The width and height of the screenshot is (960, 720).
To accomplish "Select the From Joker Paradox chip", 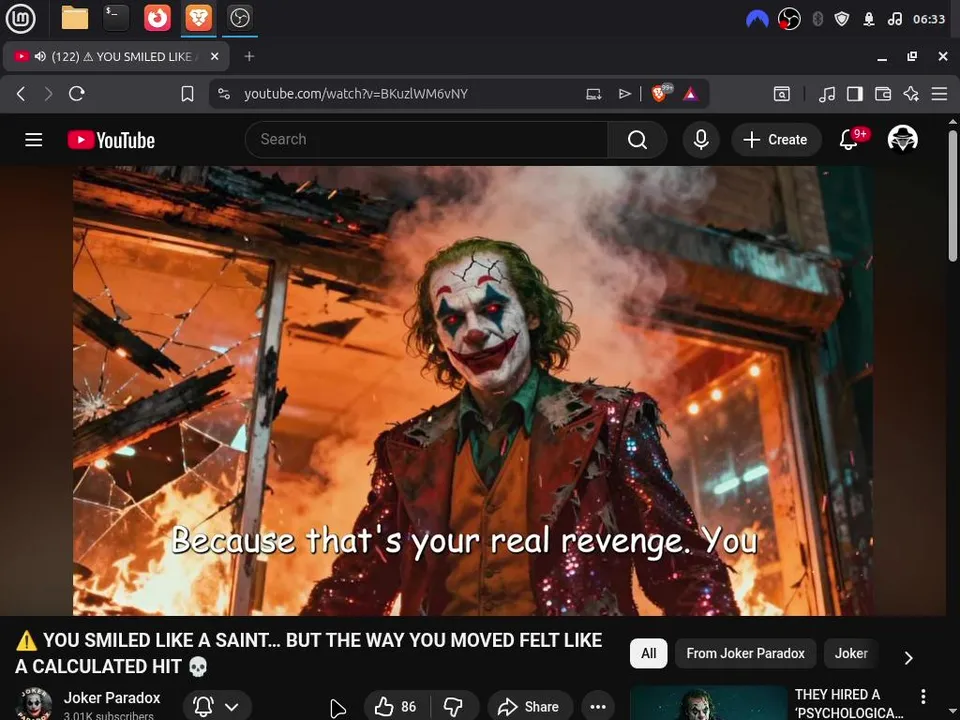I will pos(745,653).
